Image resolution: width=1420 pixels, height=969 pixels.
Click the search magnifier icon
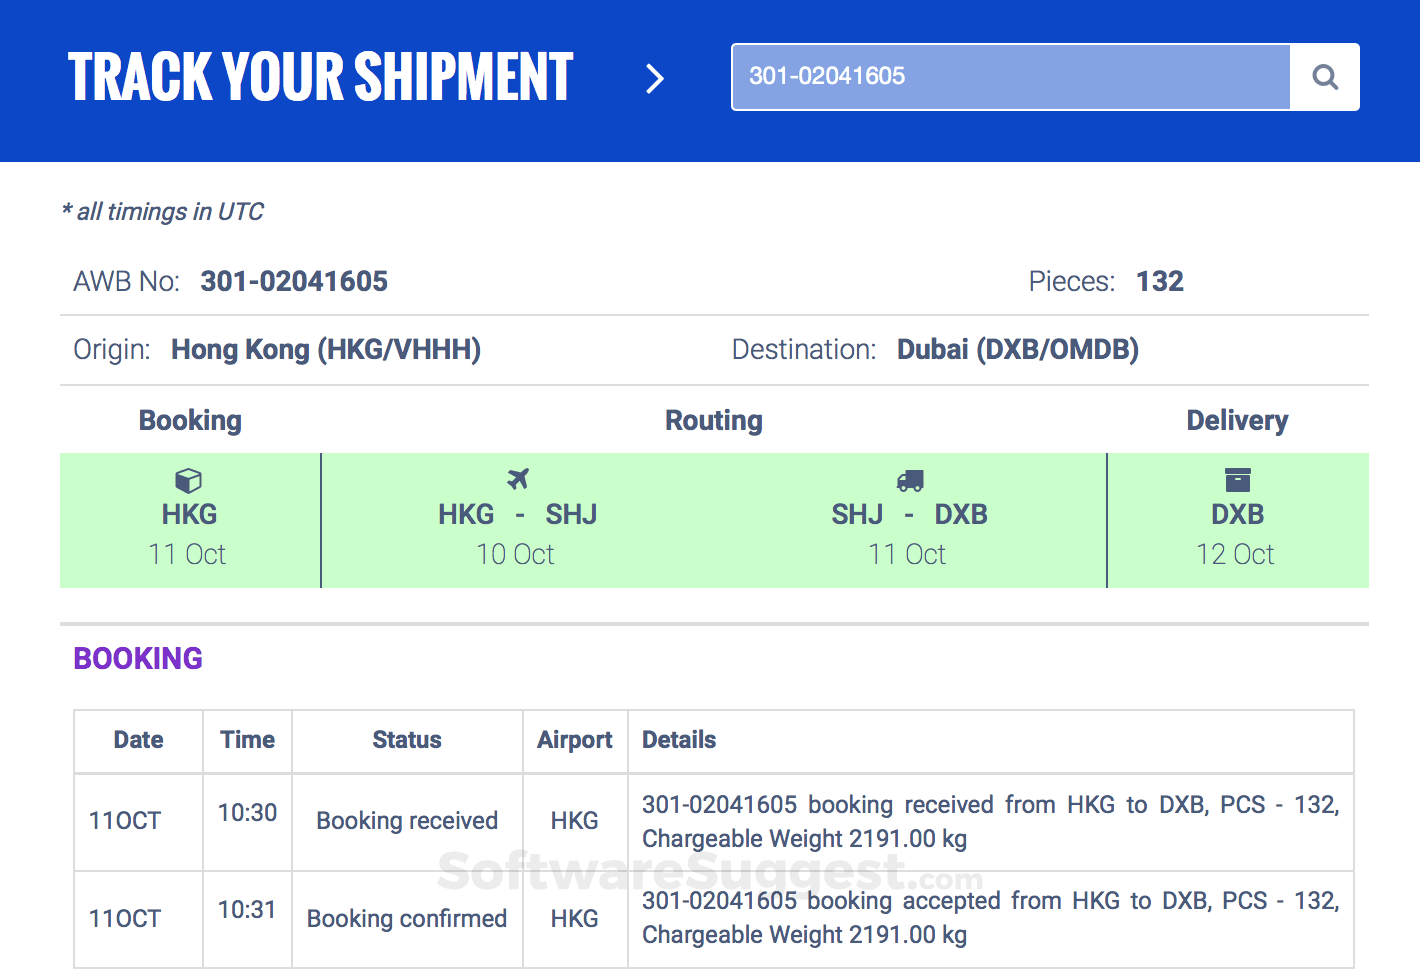[1325, 77]
